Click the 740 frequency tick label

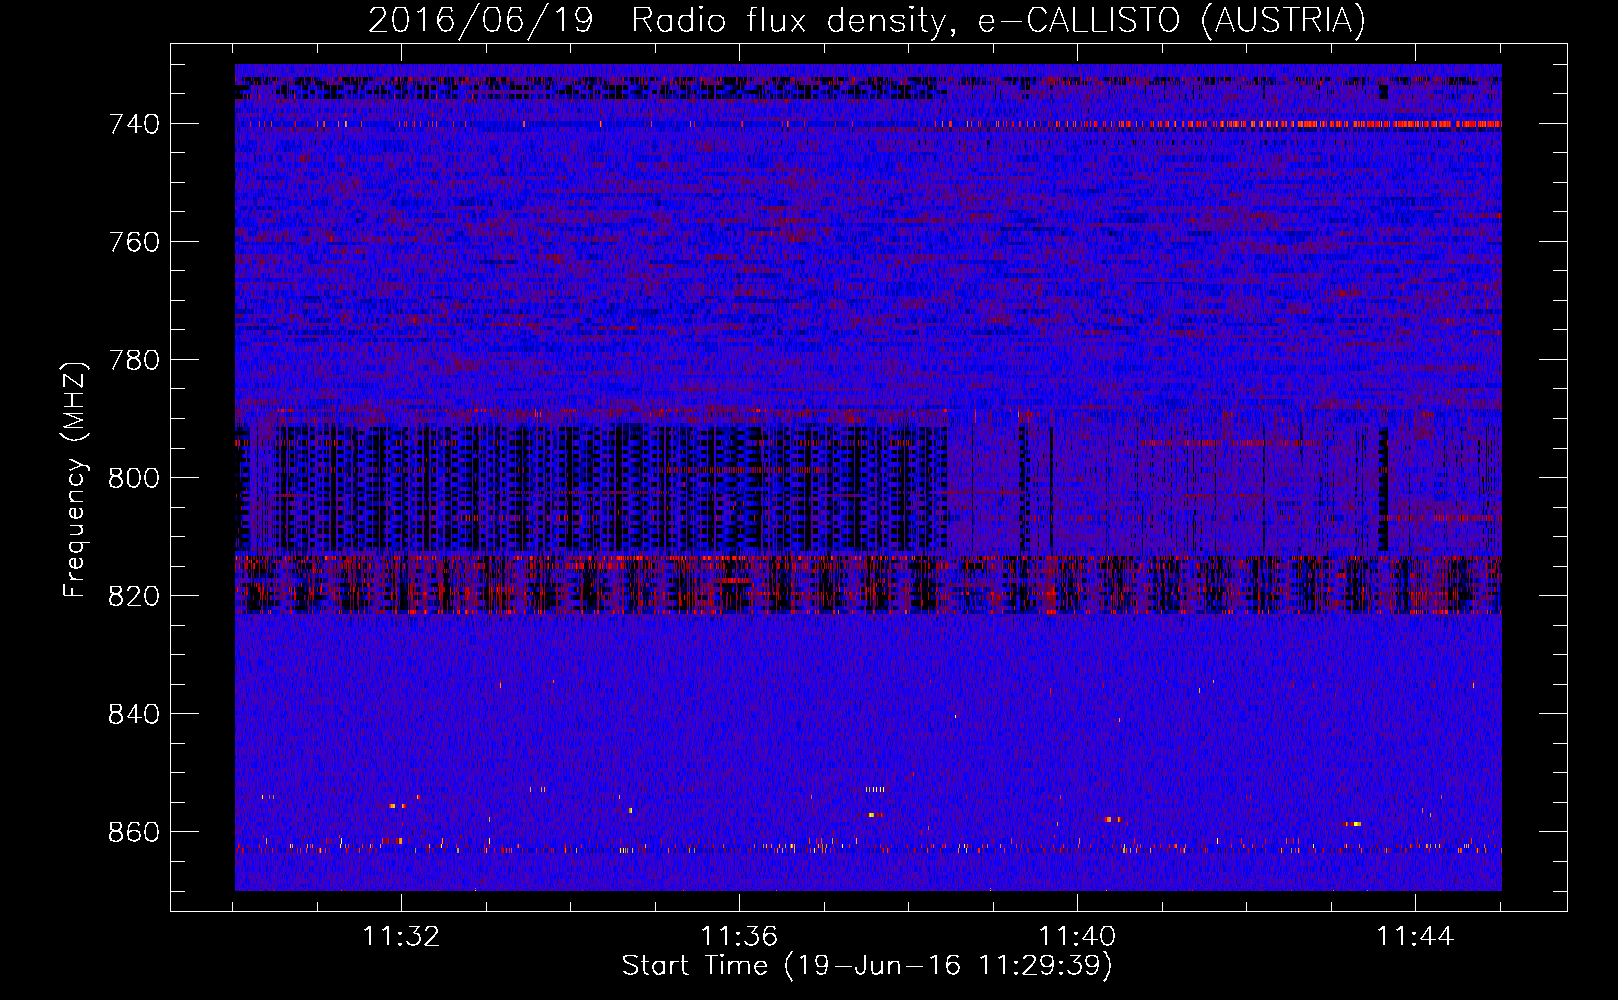(134, 124)
